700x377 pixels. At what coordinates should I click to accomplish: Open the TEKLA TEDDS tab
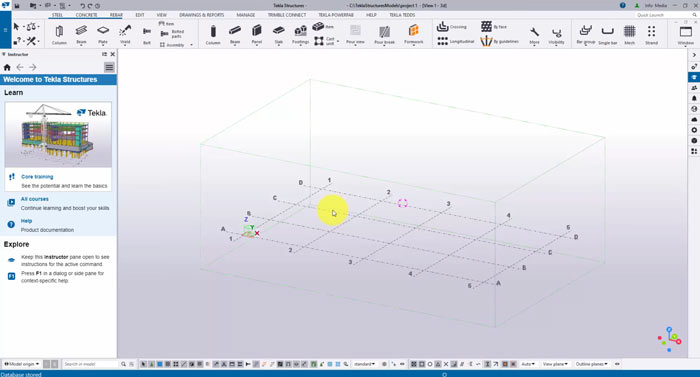coord(402,15)
